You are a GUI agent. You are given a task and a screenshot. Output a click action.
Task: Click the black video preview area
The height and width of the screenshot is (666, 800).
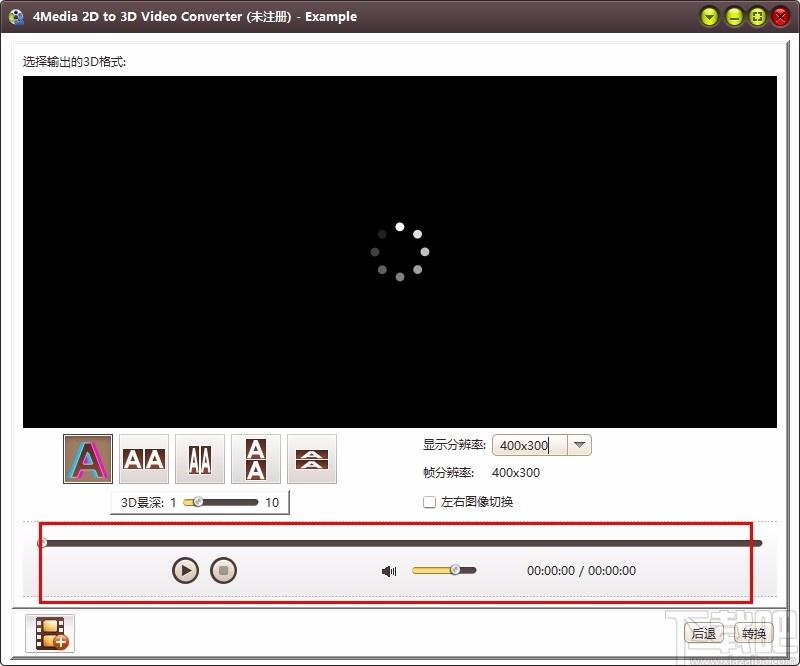tap(400, 252)
